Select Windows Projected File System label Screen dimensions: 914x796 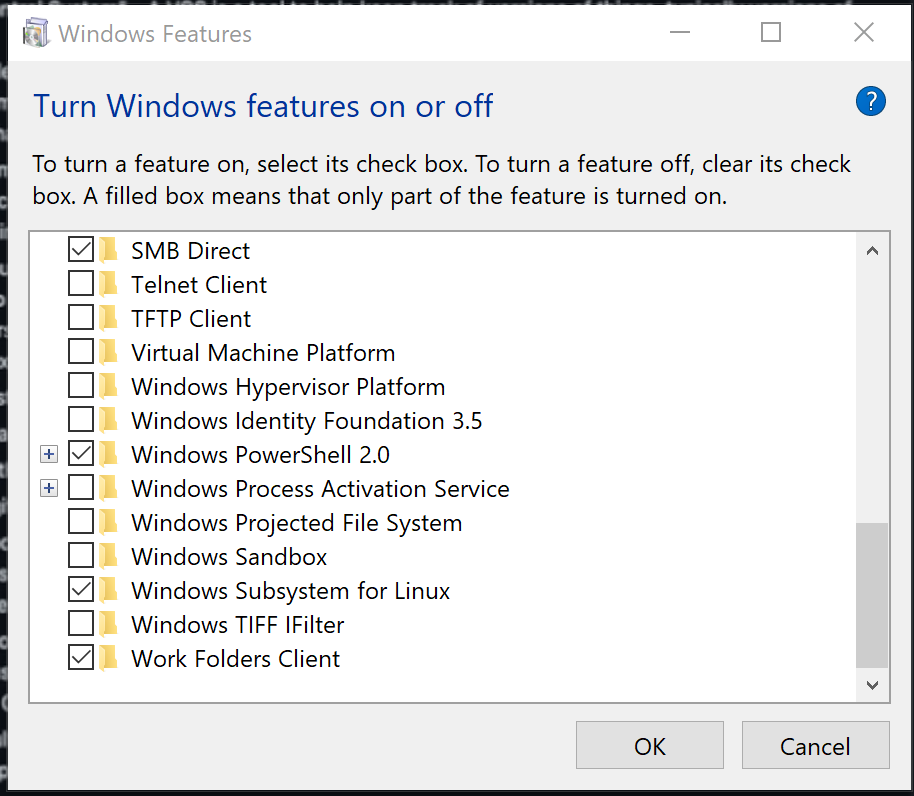[297, 523]
